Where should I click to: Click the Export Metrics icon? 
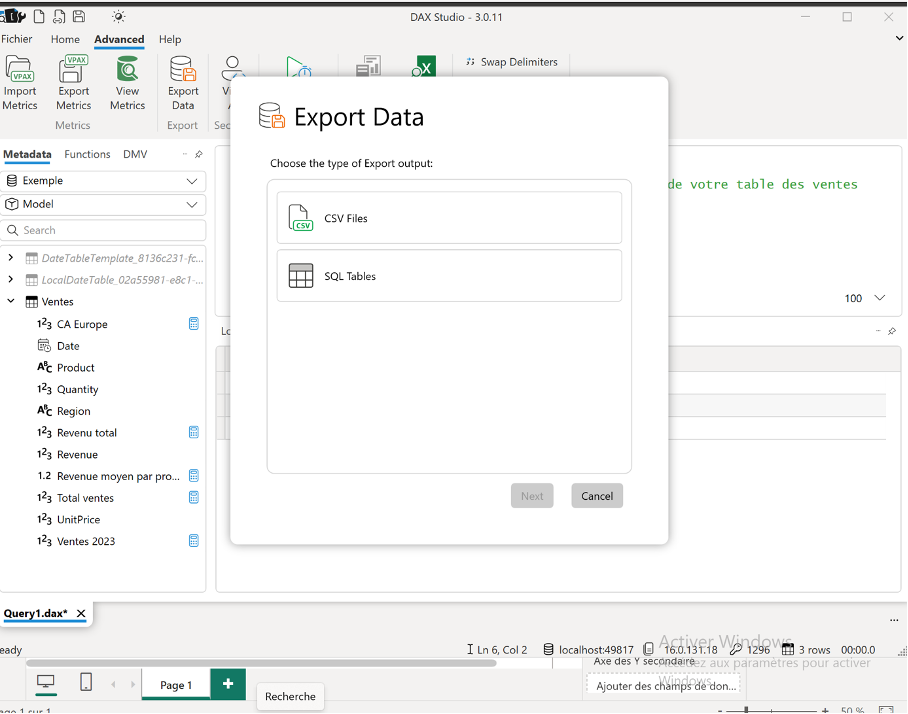pos(73,69)
